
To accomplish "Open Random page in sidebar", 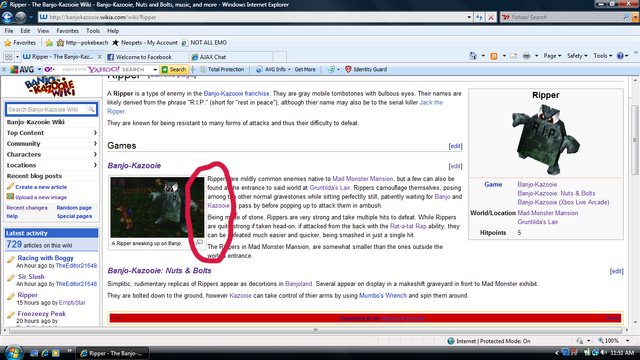I will 74,208.
